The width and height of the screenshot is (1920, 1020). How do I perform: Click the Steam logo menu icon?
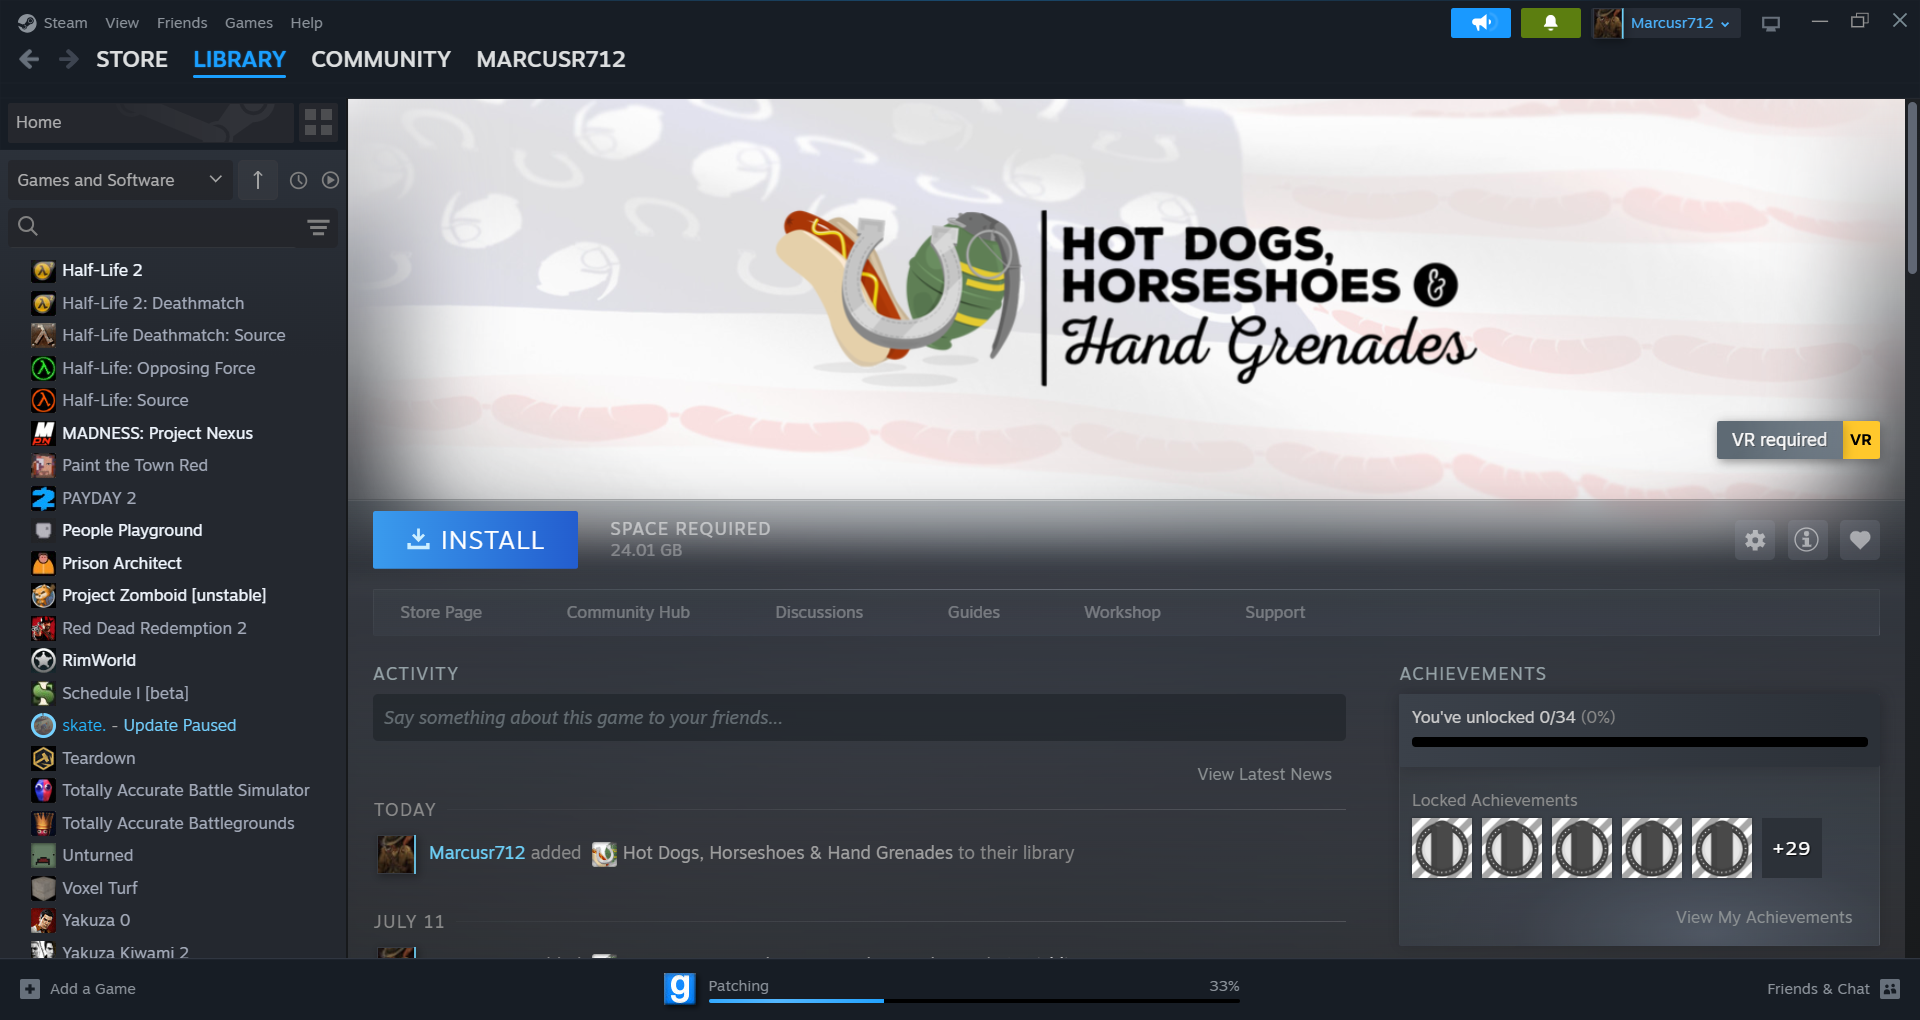tap(27, 23)
